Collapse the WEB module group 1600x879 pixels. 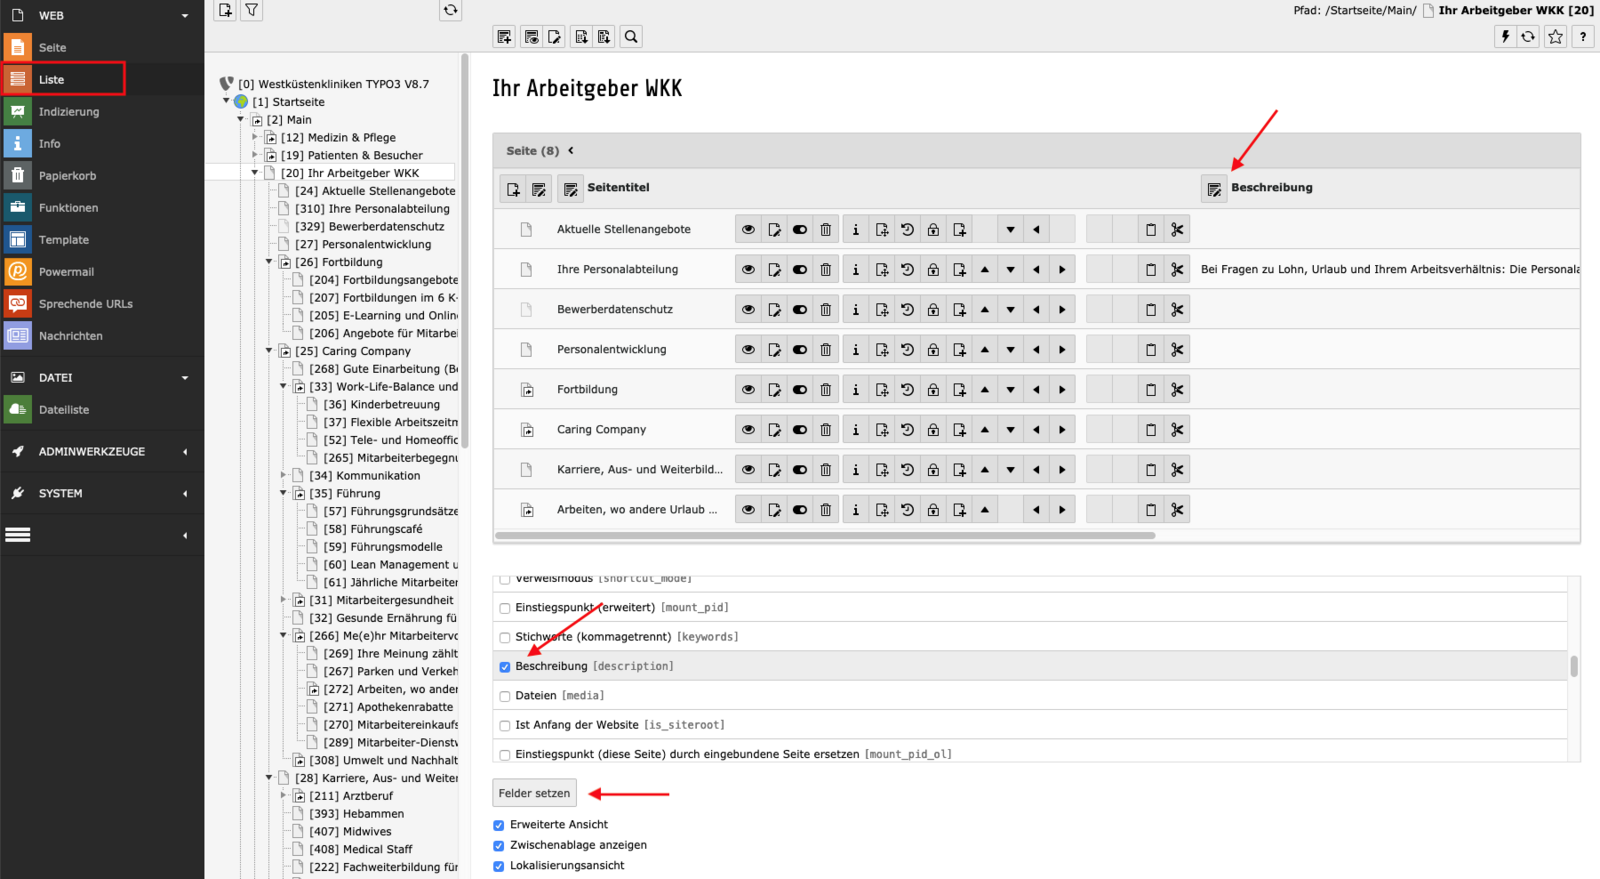coord(185,16)
